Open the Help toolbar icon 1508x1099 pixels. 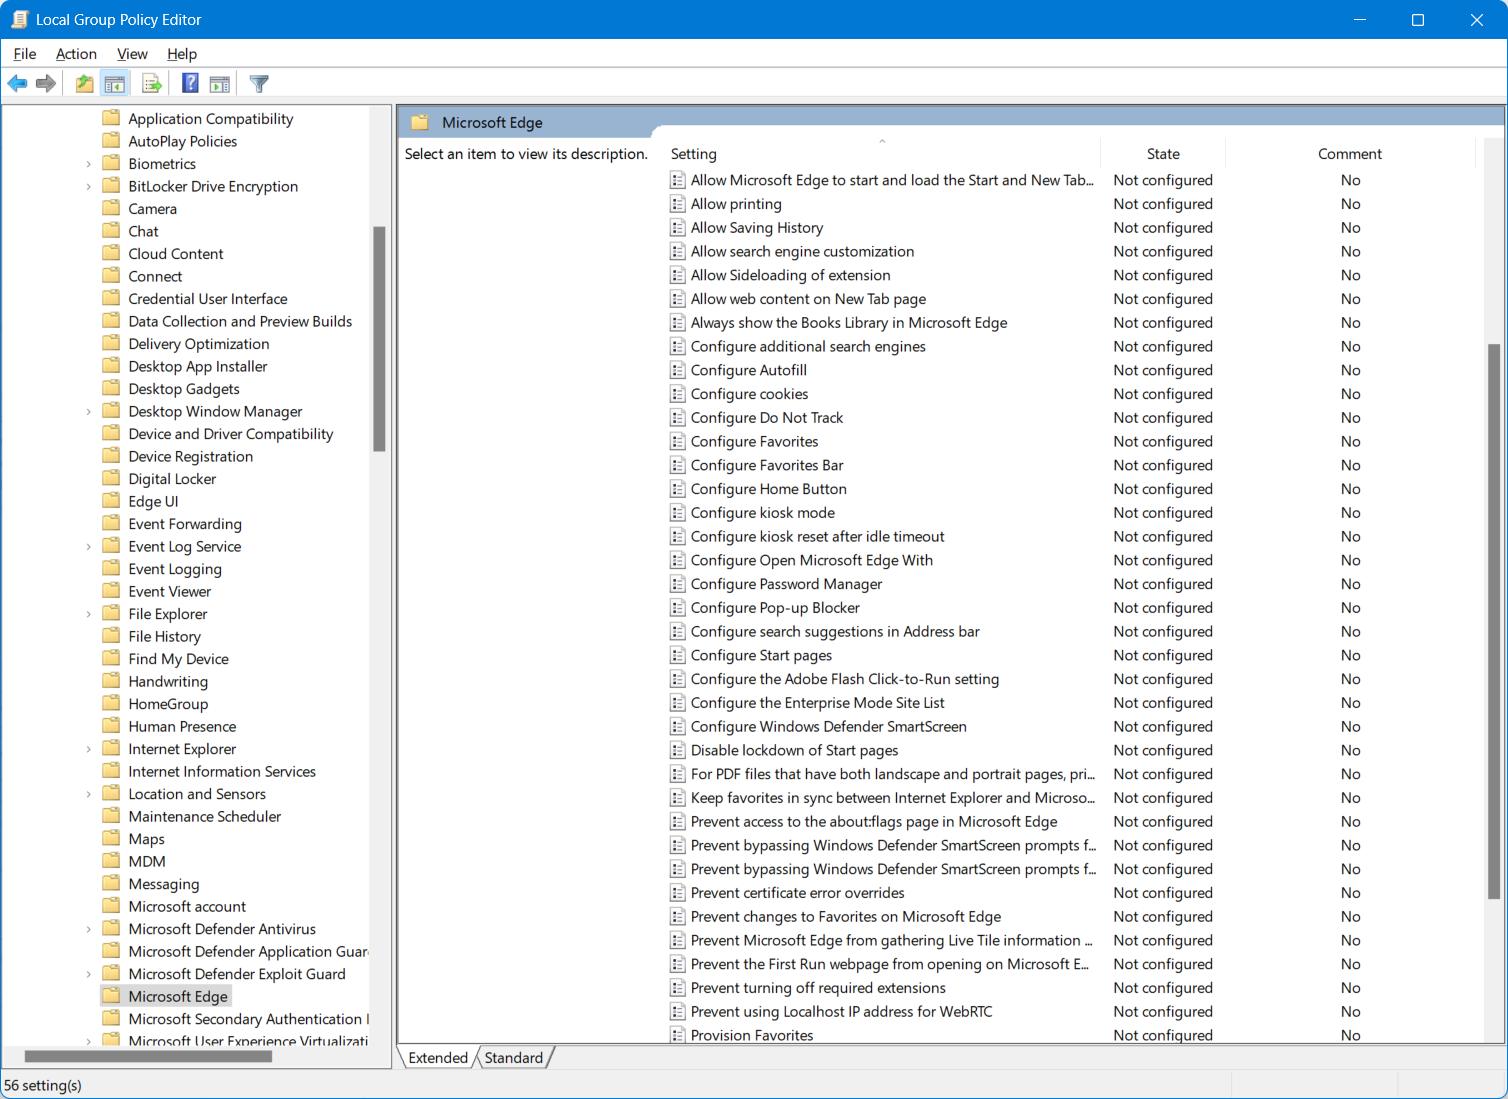[x=190, y=84]
